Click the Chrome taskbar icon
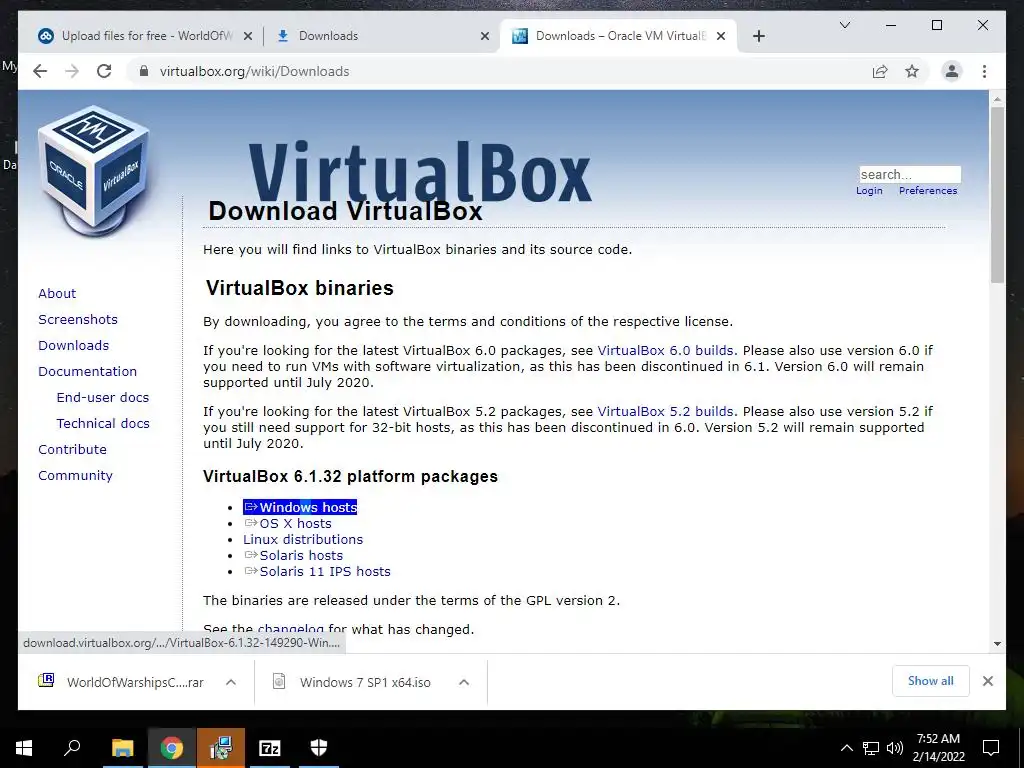The width and height of the screenshot is (1024, 768). click(x=171, y=748)
